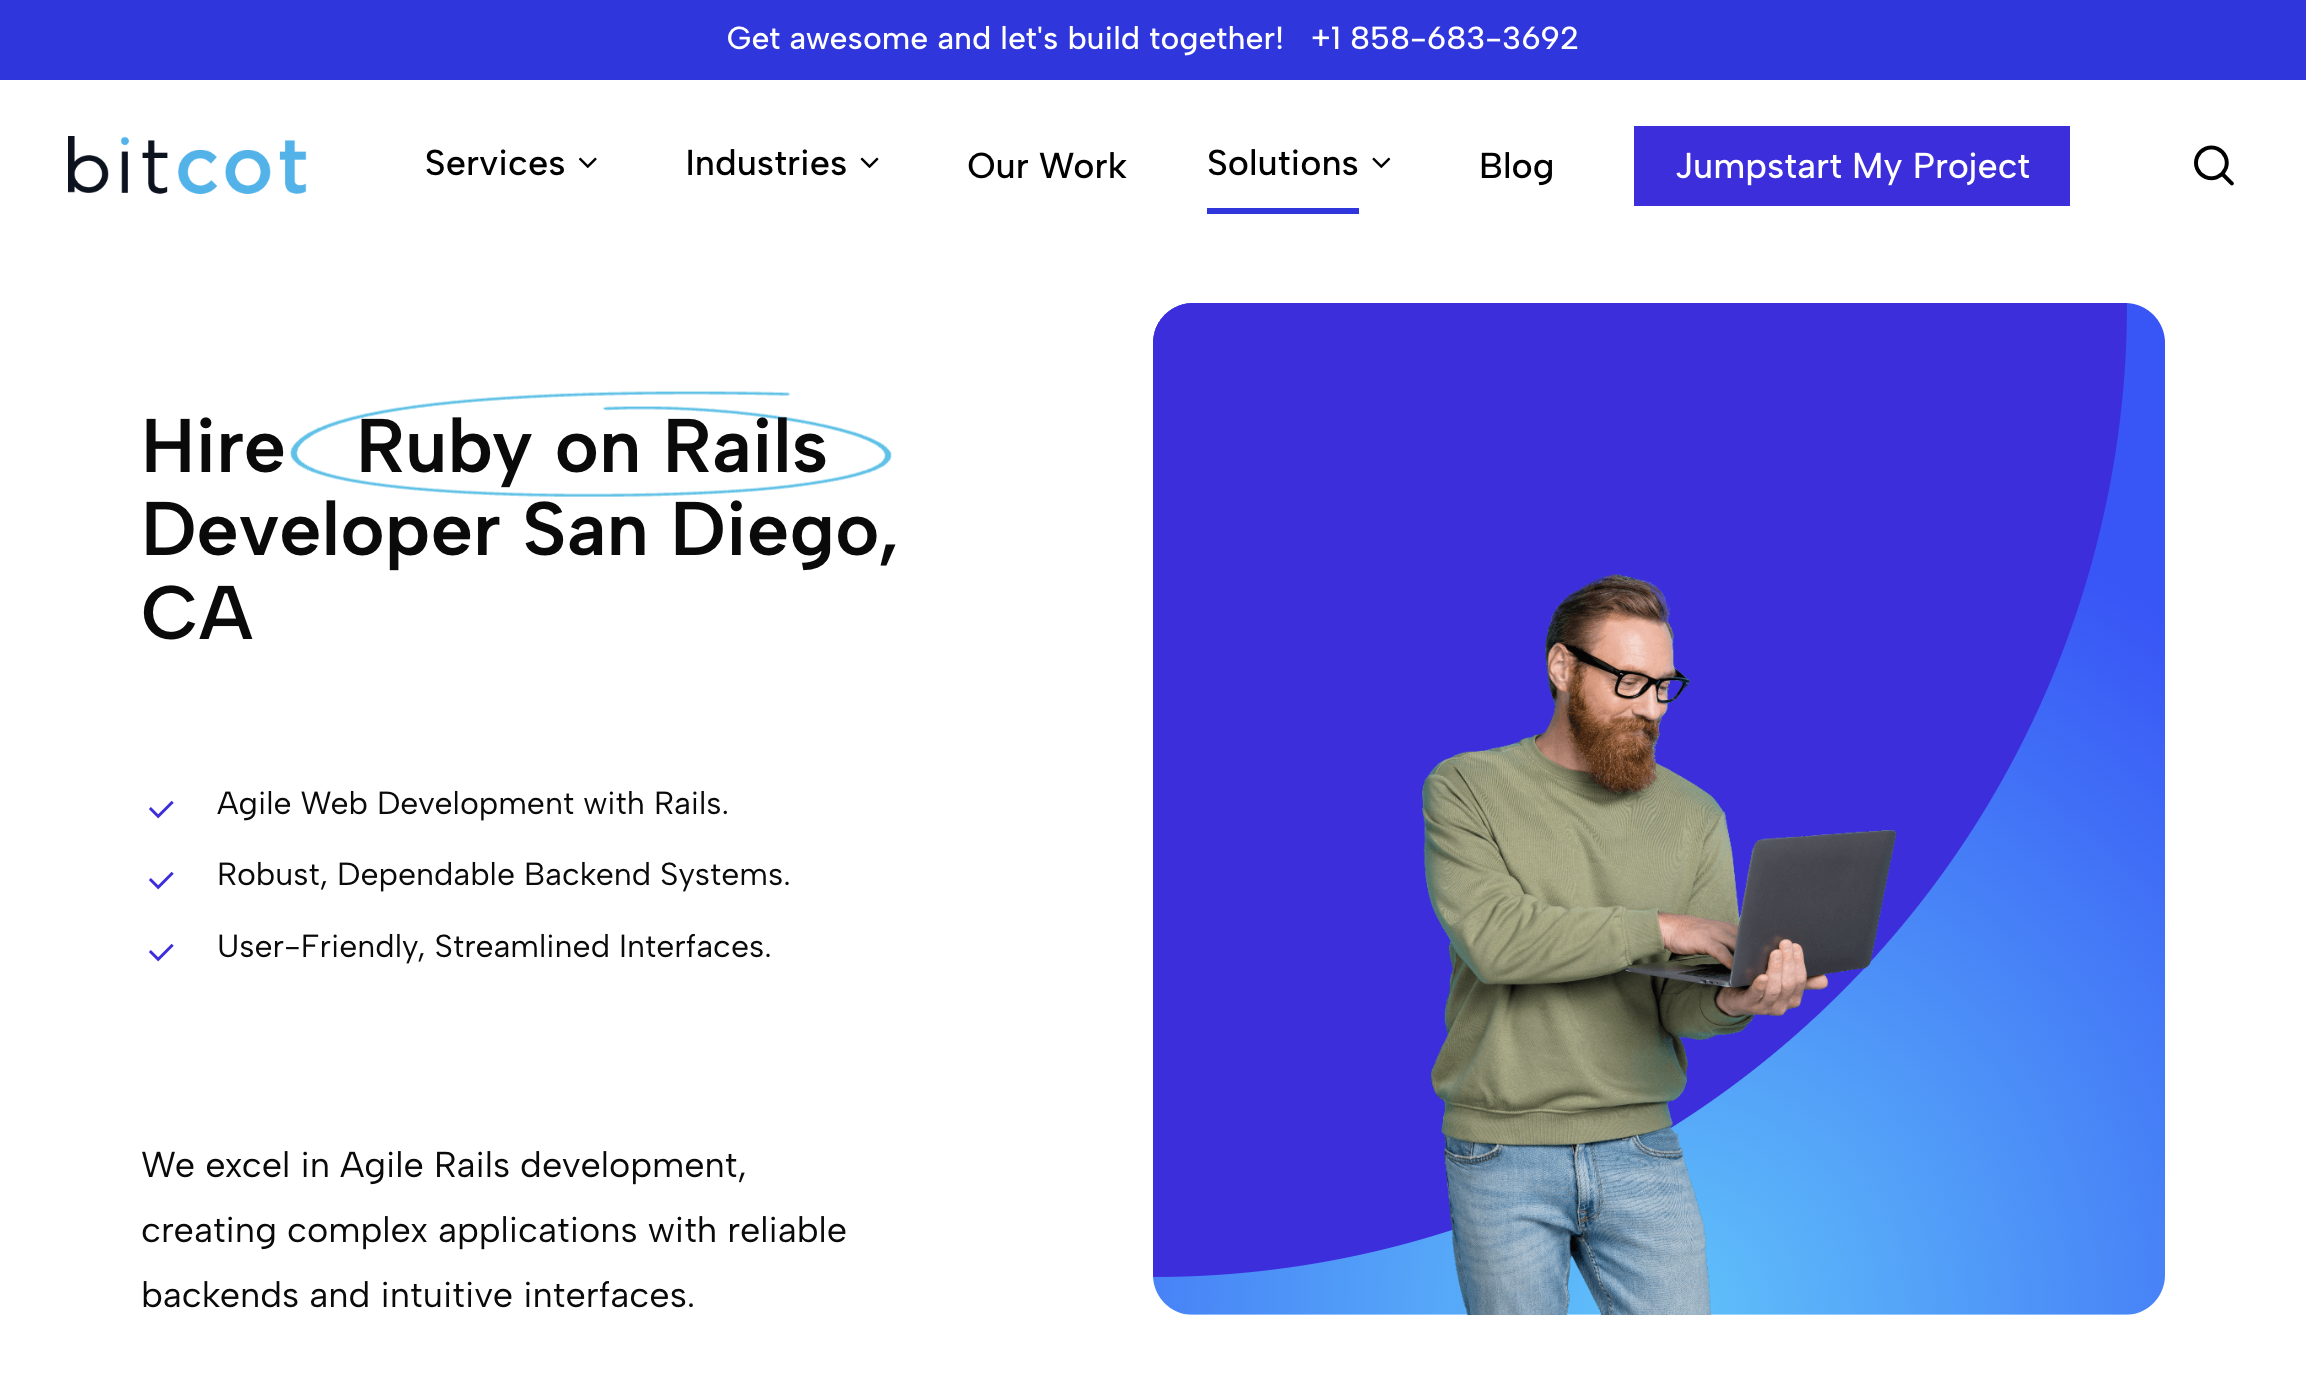The width and height of the screenshot is (2306, 1392).
Task: Click the checkmark beside Robust, Dependable Backend
Action: coord(161,880)
